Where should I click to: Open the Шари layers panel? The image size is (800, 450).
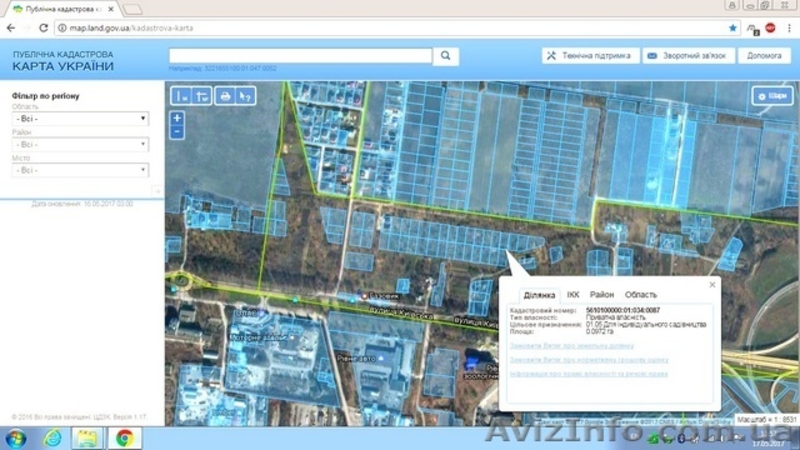coord(773,96)
